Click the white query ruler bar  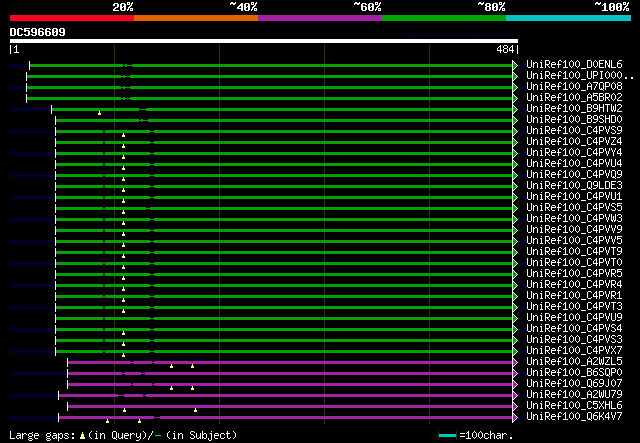click(x=263, y=41)
